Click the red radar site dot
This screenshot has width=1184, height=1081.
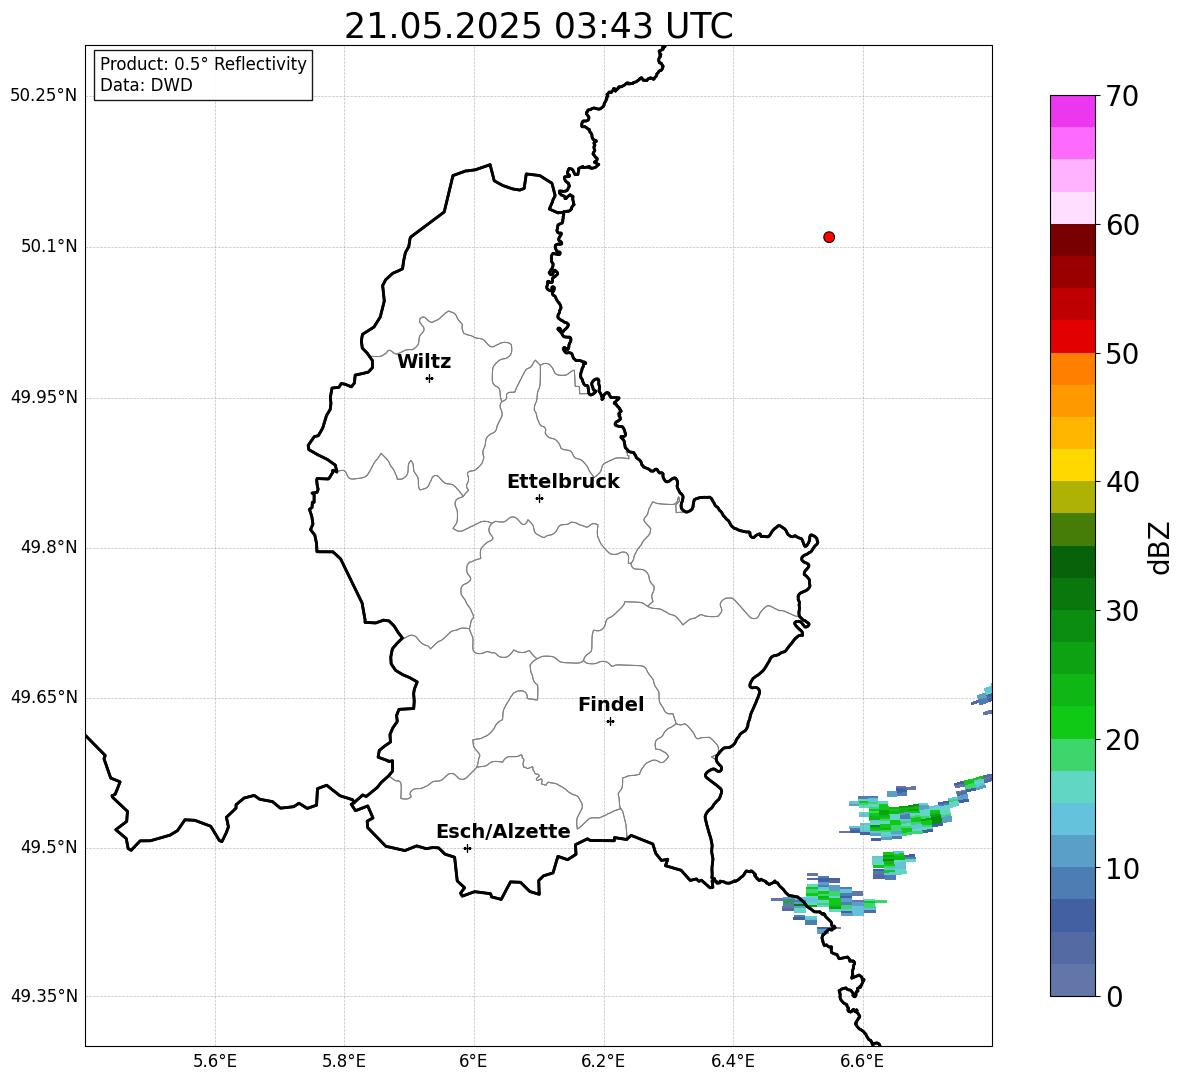coord(829,237)
